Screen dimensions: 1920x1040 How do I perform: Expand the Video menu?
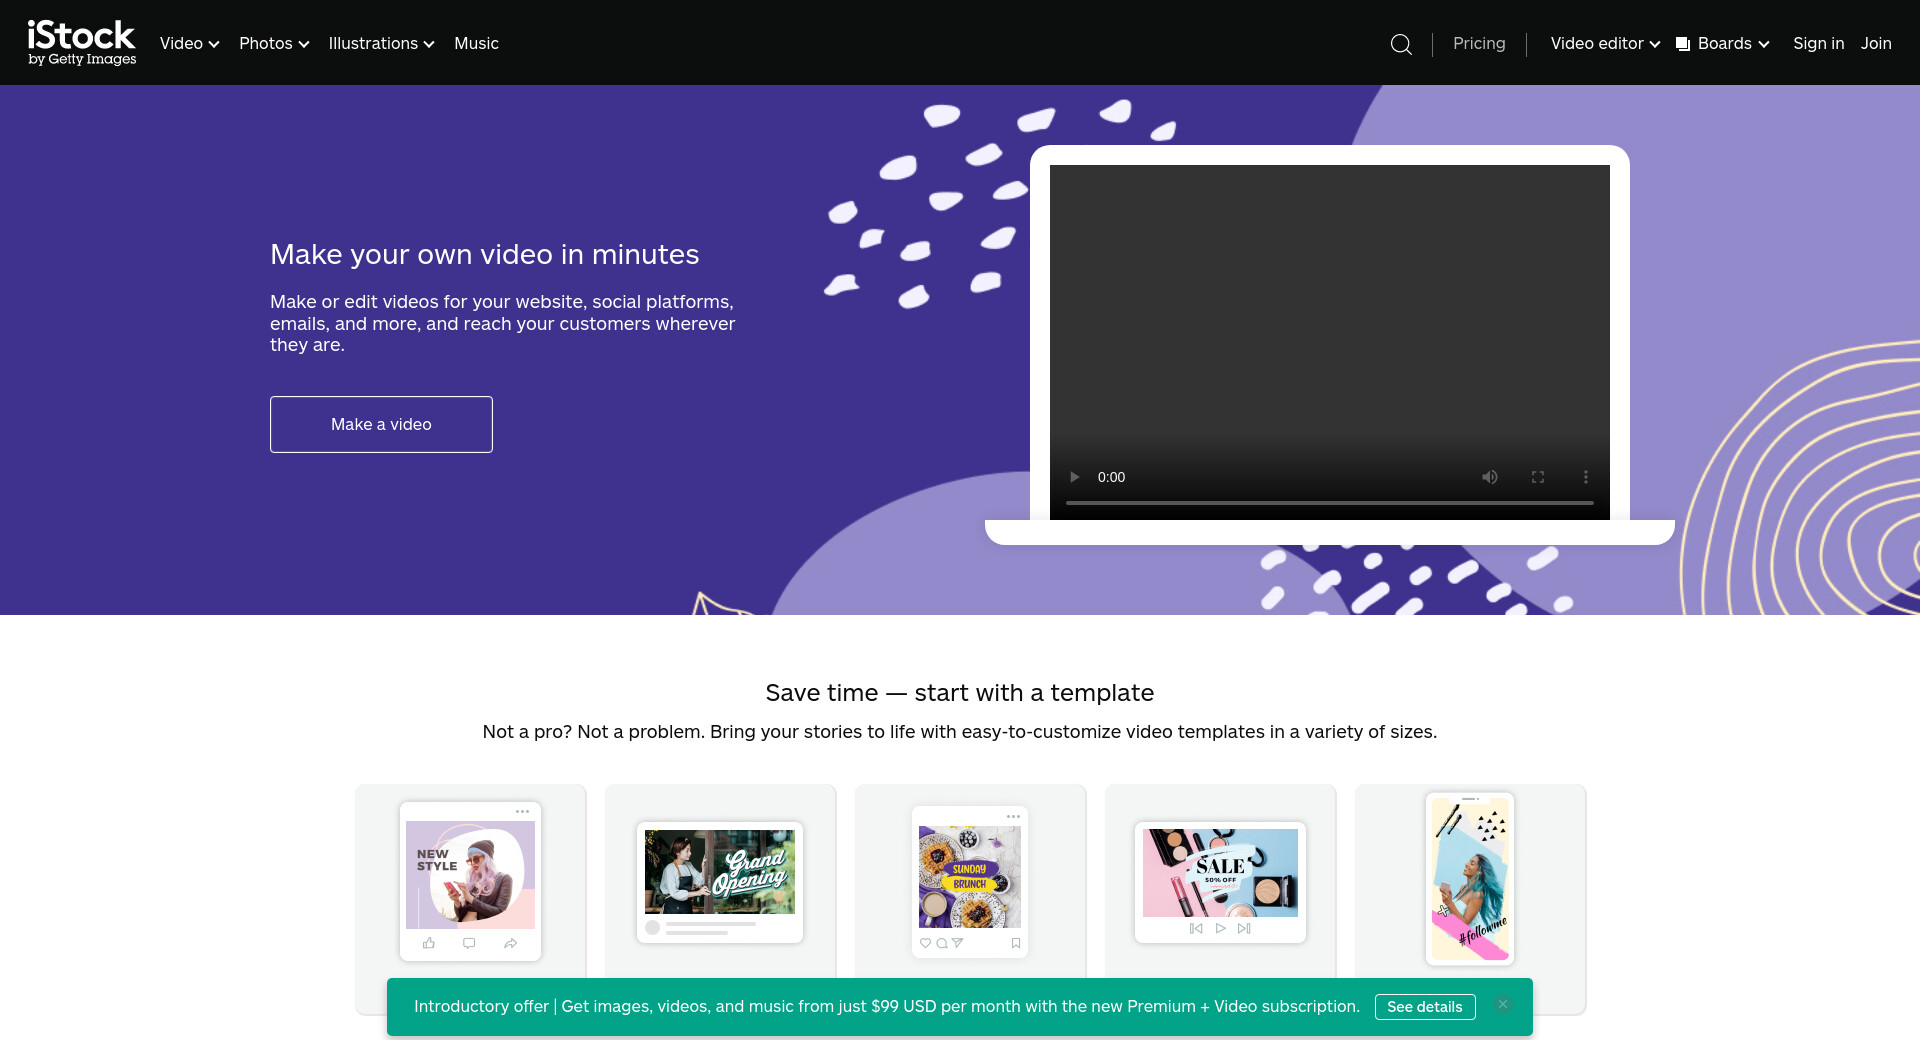coord(190,43)
